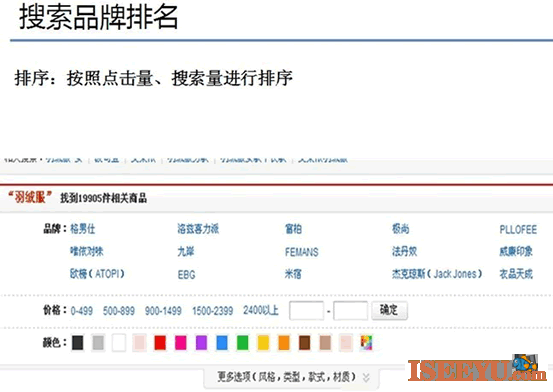553x392 pixels.
Task: Filter by price range 900-1499
Action: [x=163, y=311]
